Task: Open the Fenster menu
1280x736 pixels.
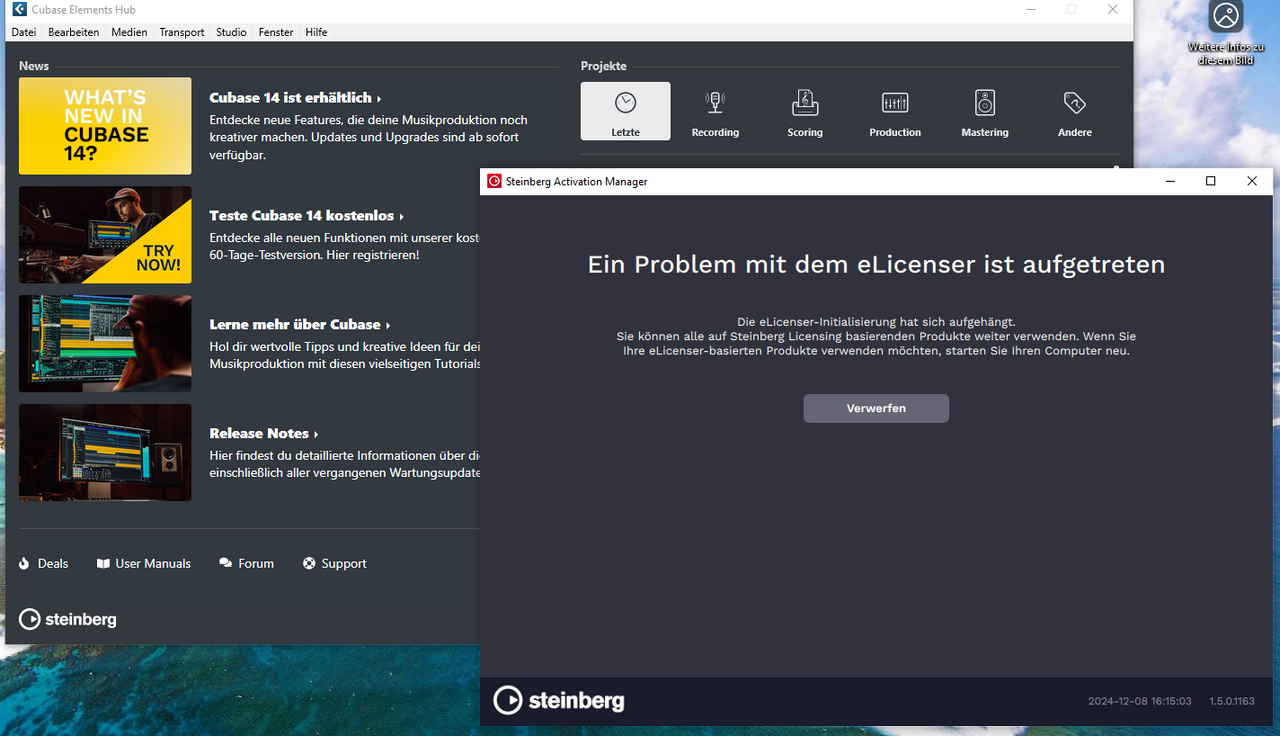Action: 276,32
